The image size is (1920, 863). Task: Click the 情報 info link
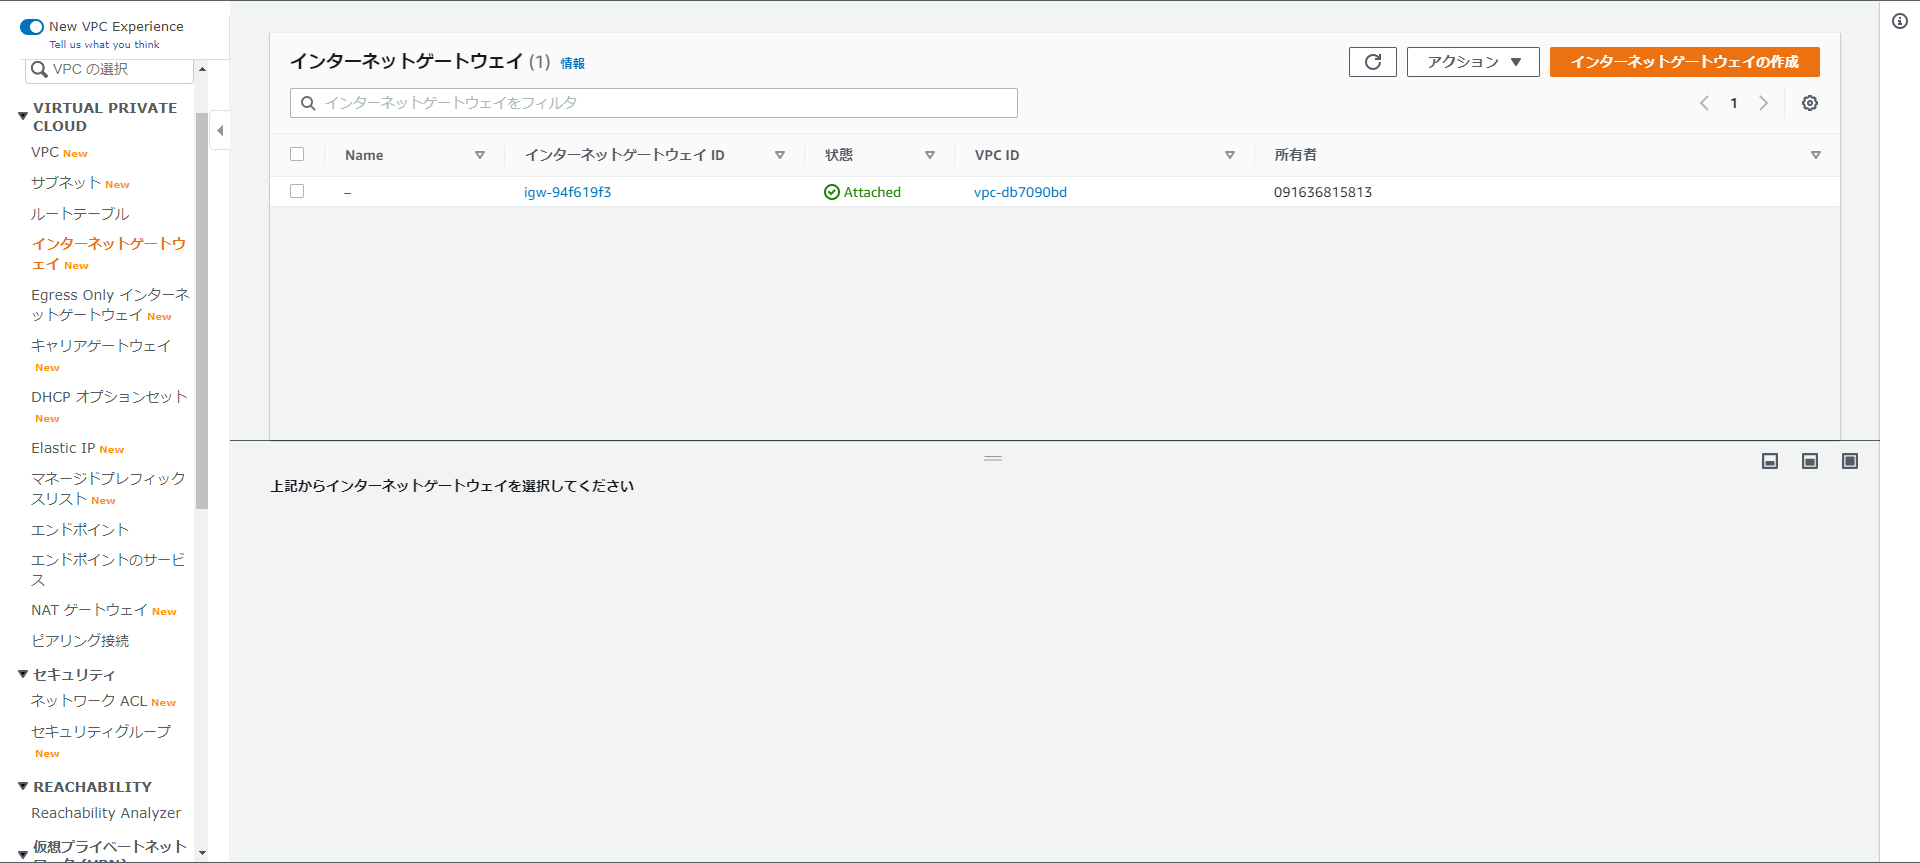point(572,63)
